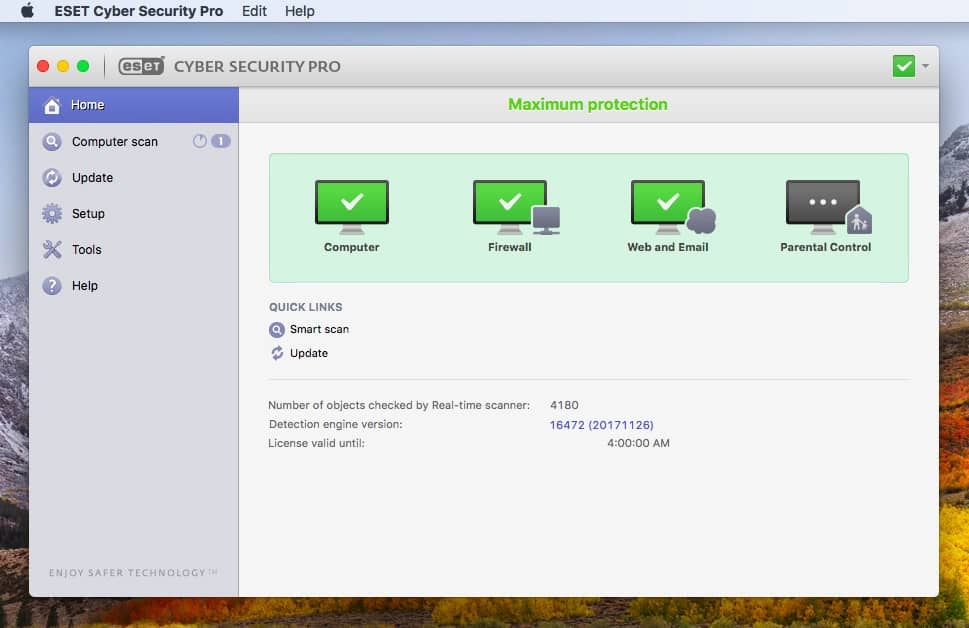The width and height of the screenshot is (969, 628).
Task: Click the green protection status checkmark badge
Action: coord(903,65)
